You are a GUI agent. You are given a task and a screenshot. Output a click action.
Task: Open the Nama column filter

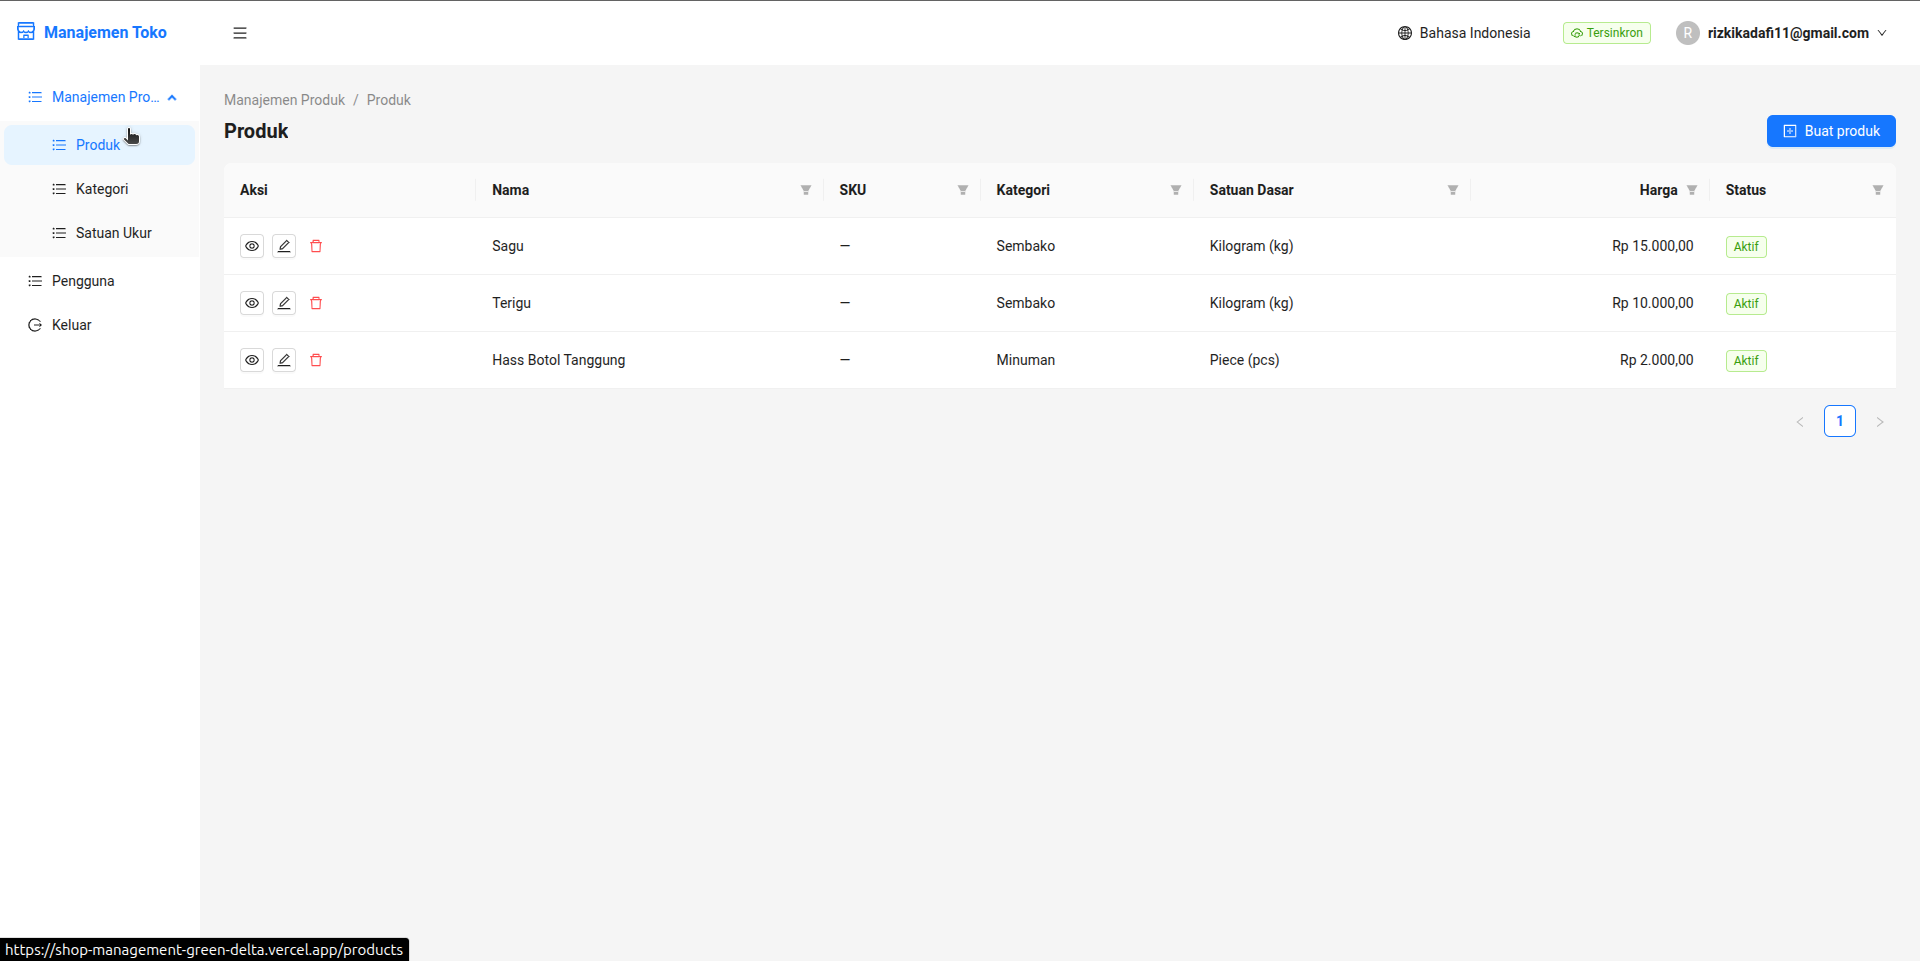coord(806,190)
